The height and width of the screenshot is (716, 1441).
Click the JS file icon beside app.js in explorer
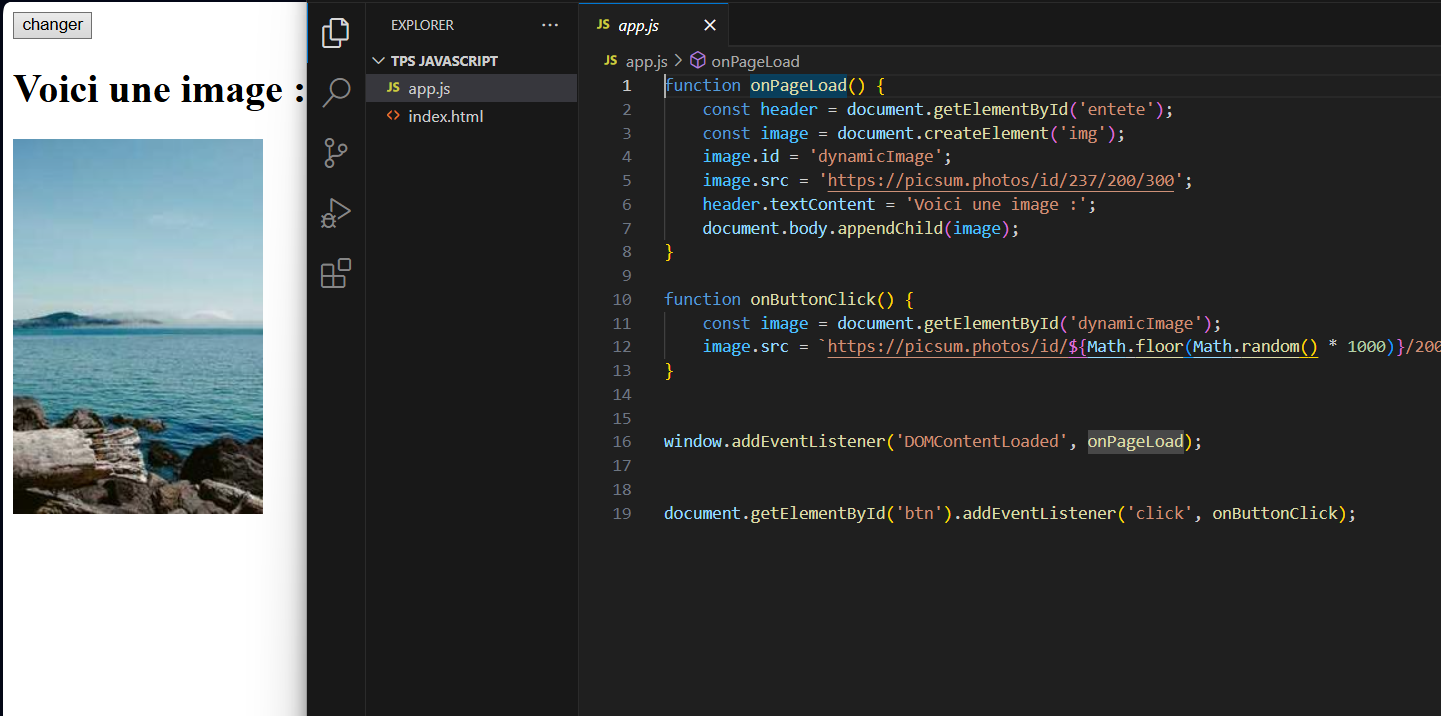pos(393,88)
